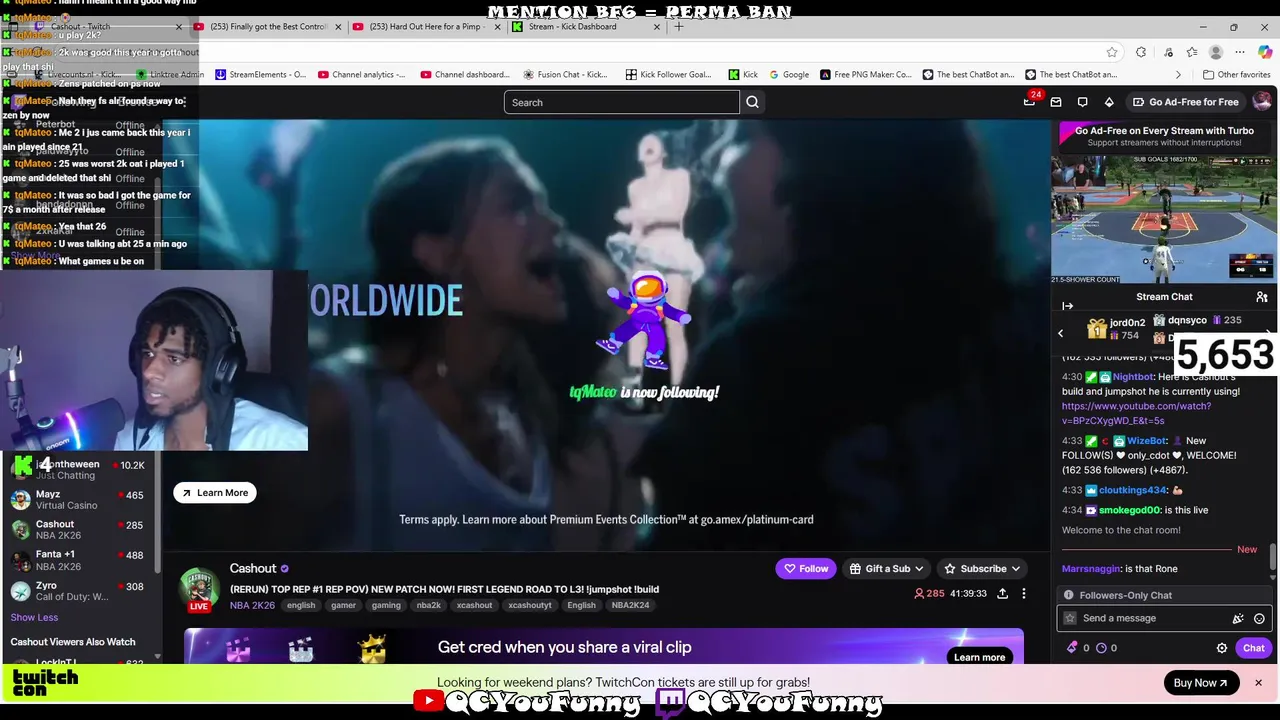Open the Other favorites folder
The image size is (1280, 720).
(1236, 74)
